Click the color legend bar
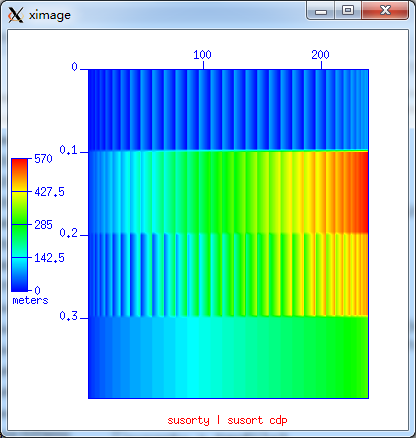Viewport: 416px width, 438px height. (x=19, y=225)
